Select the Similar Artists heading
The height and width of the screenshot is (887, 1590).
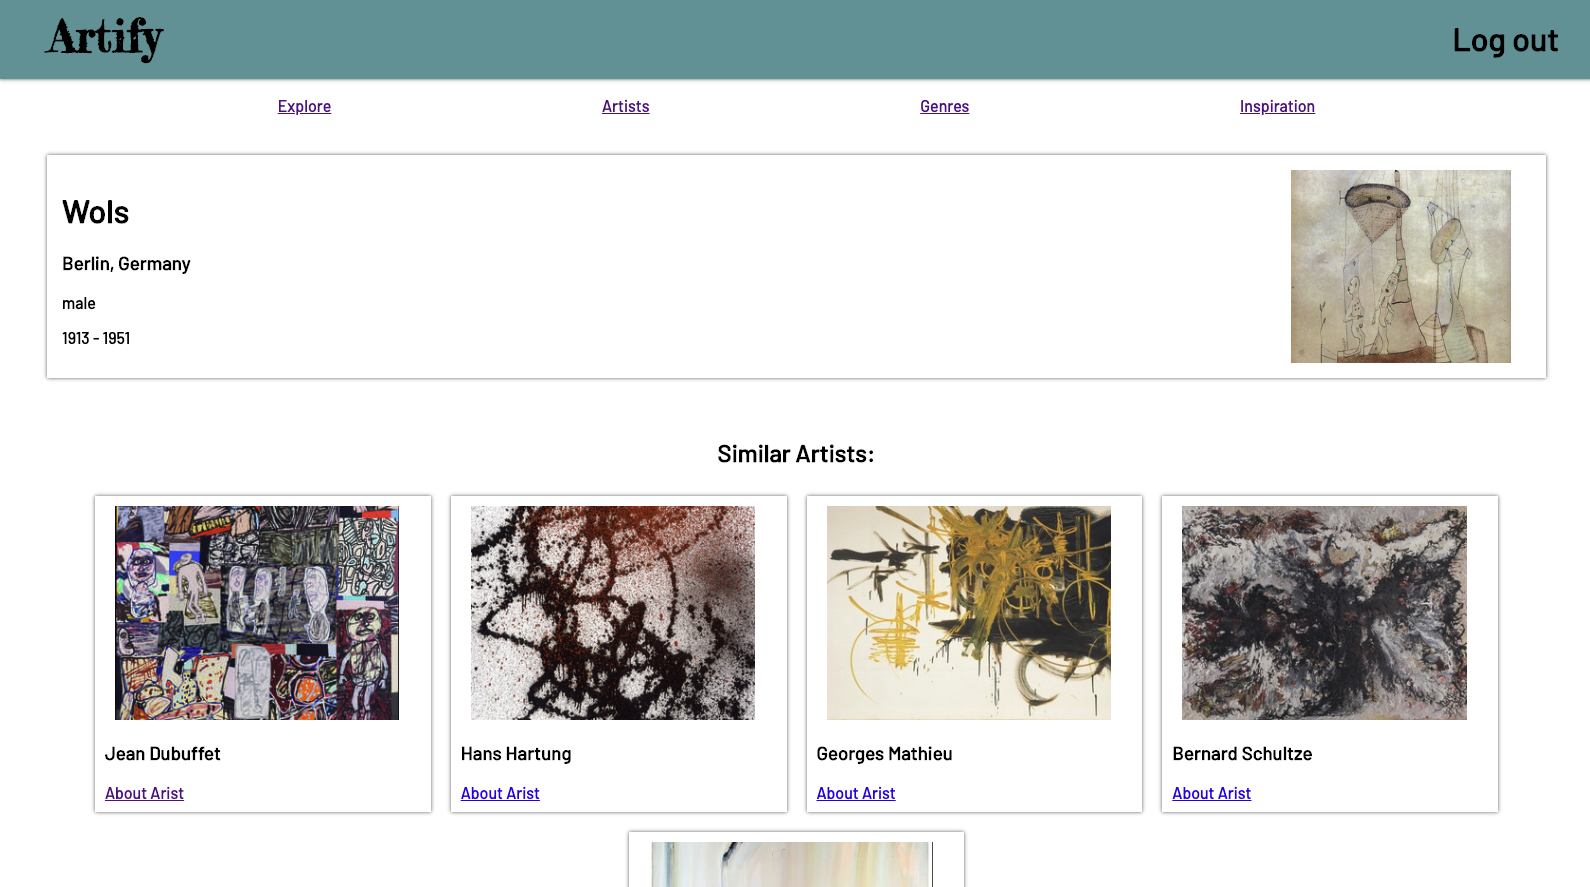point(796,454)
